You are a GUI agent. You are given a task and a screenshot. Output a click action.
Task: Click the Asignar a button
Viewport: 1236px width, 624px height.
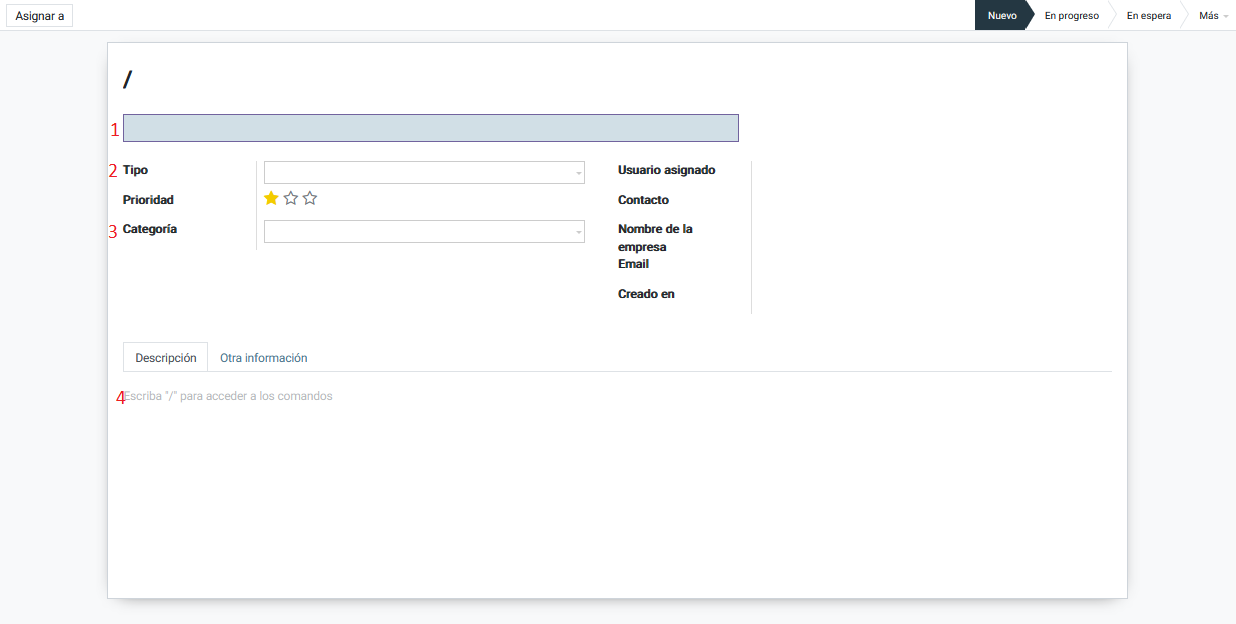40,16
